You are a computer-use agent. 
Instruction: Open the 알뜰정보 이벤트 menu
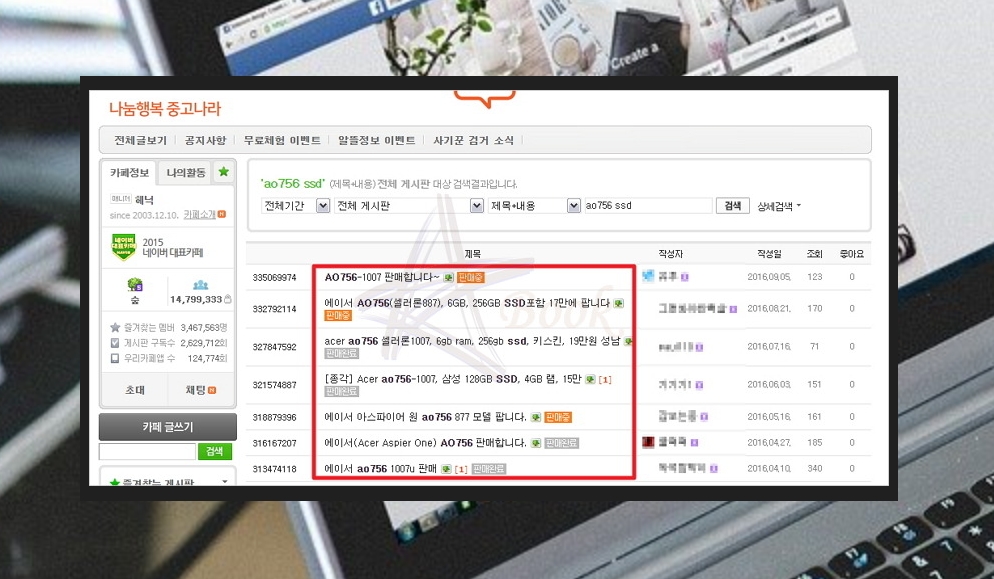point(377,140)
